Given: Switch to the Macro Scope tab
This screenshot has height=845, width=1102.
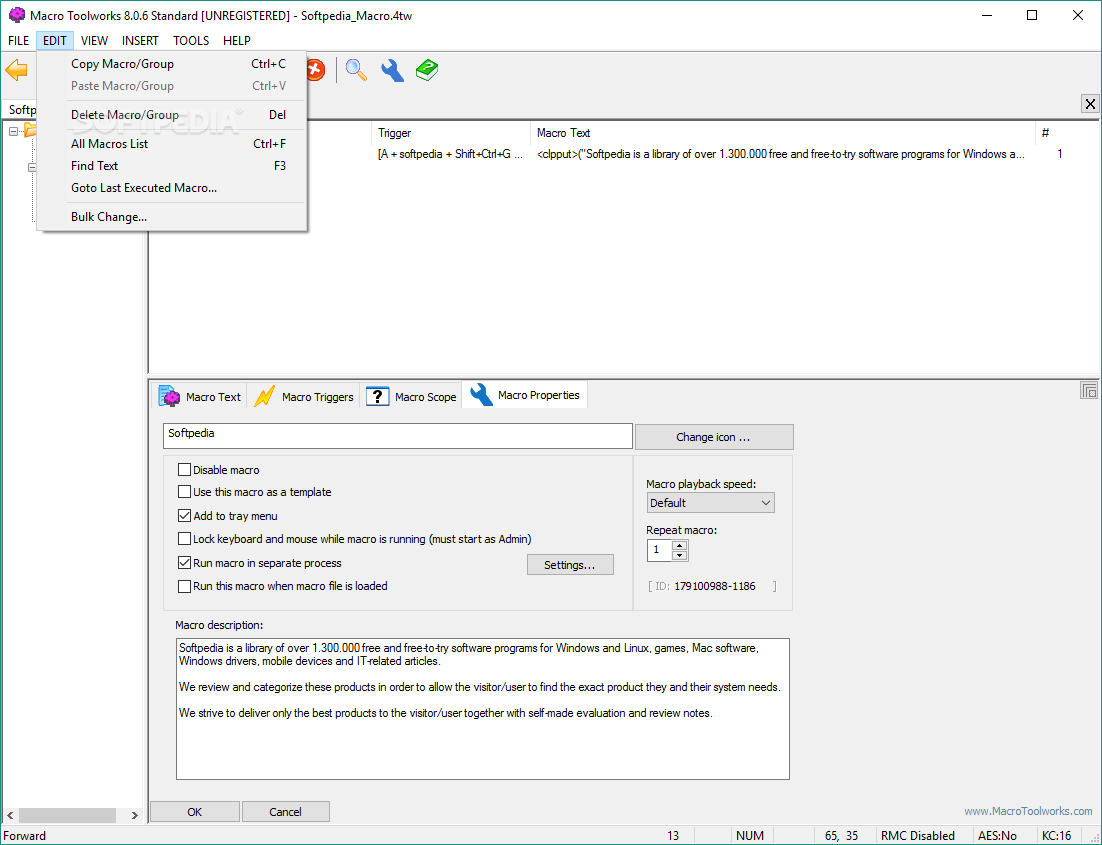Looking at the screenshot, I should tap(411, 396).
